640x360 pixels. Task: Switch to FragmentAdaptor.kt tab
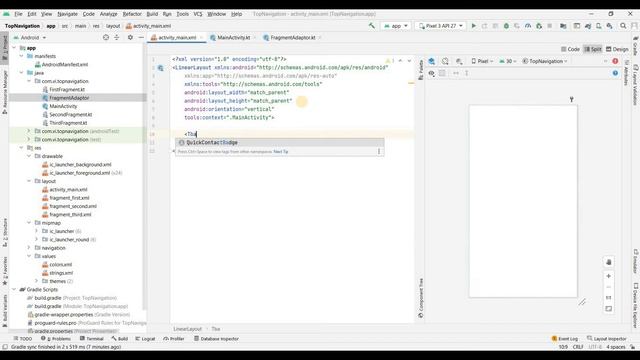(293, 38)
